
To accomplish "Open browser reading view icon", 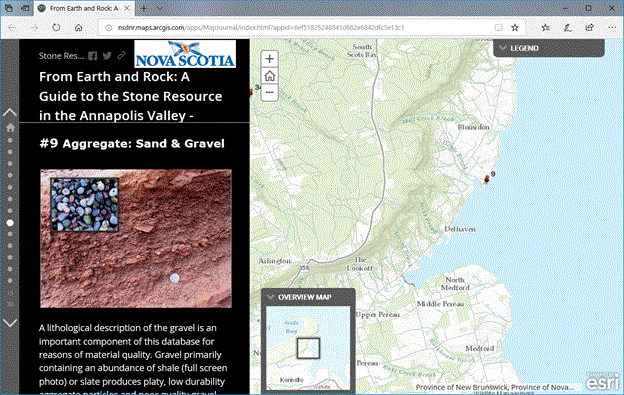I will click(x=498, y=27).
